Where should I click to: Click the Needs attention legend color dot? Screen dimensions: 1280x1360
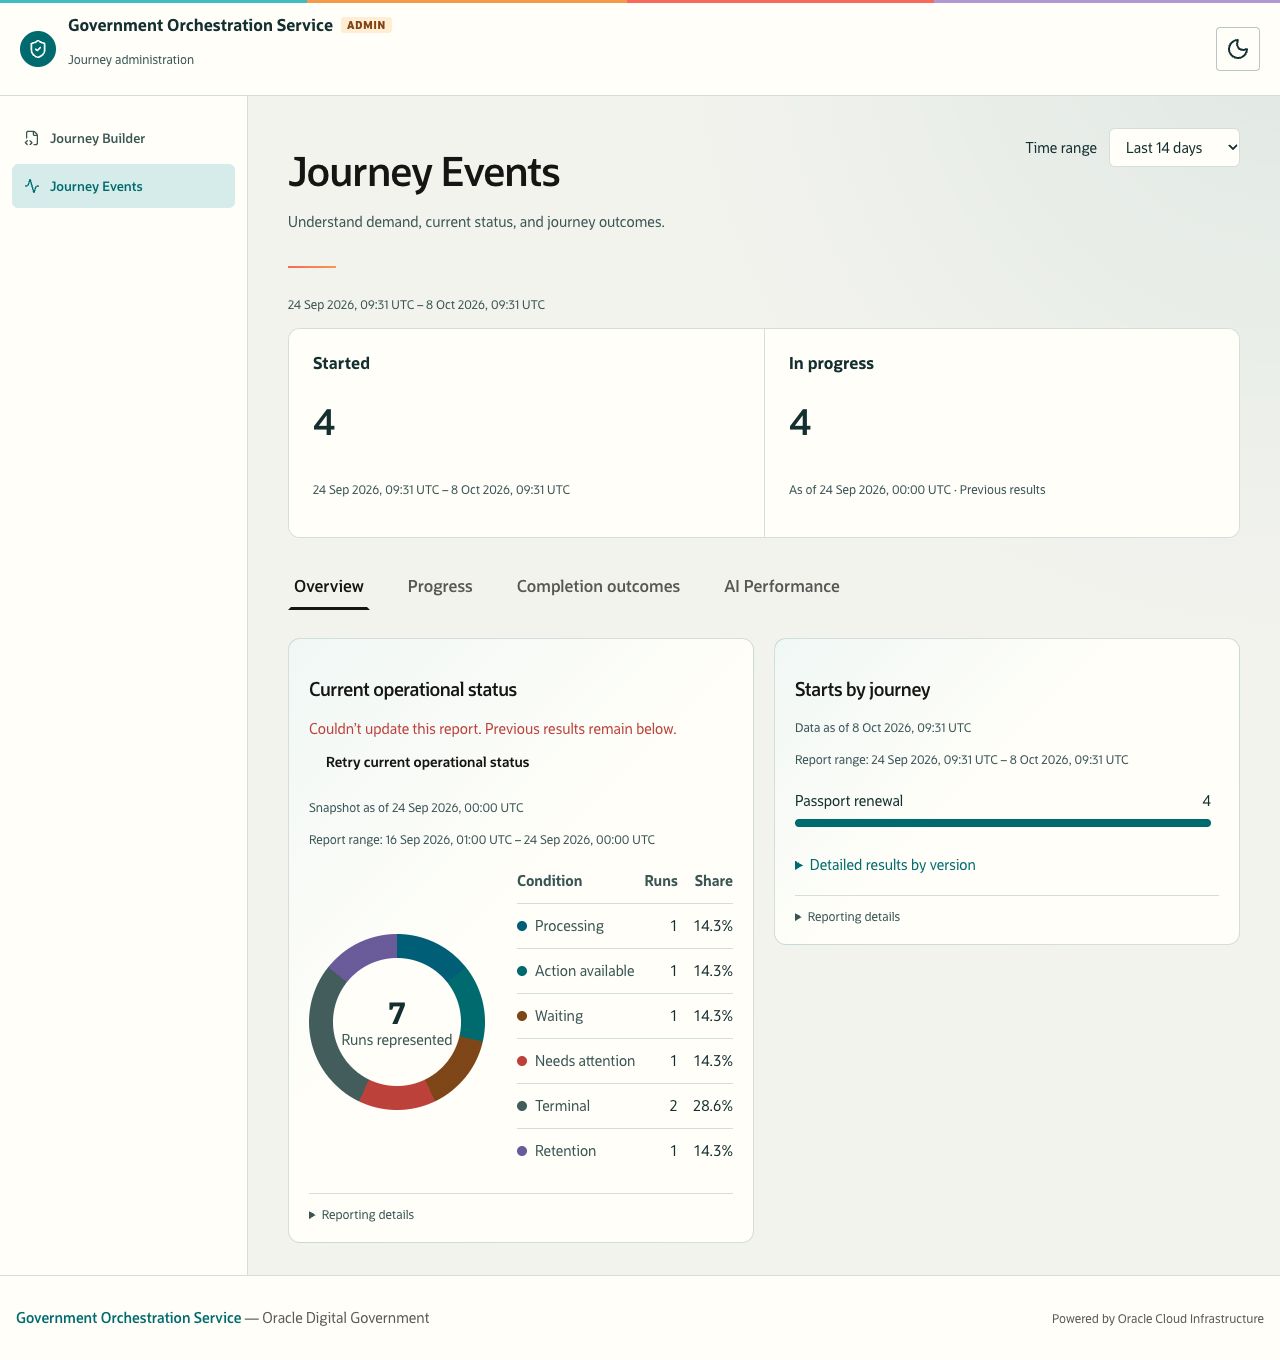[522, 1061]
